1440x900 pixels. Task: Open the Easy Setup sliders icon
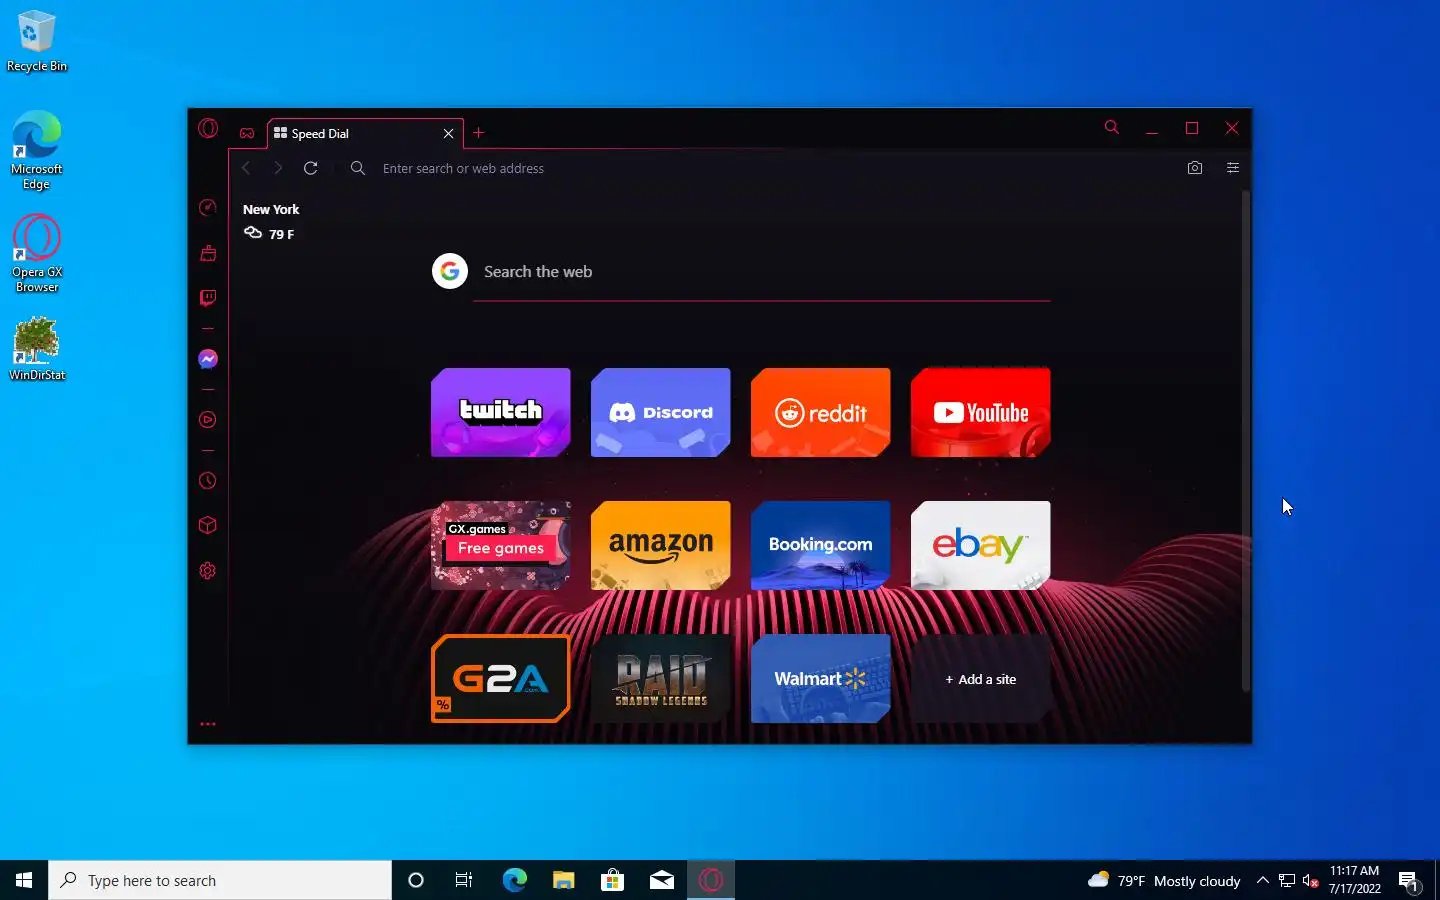[x=1233, y=168]
